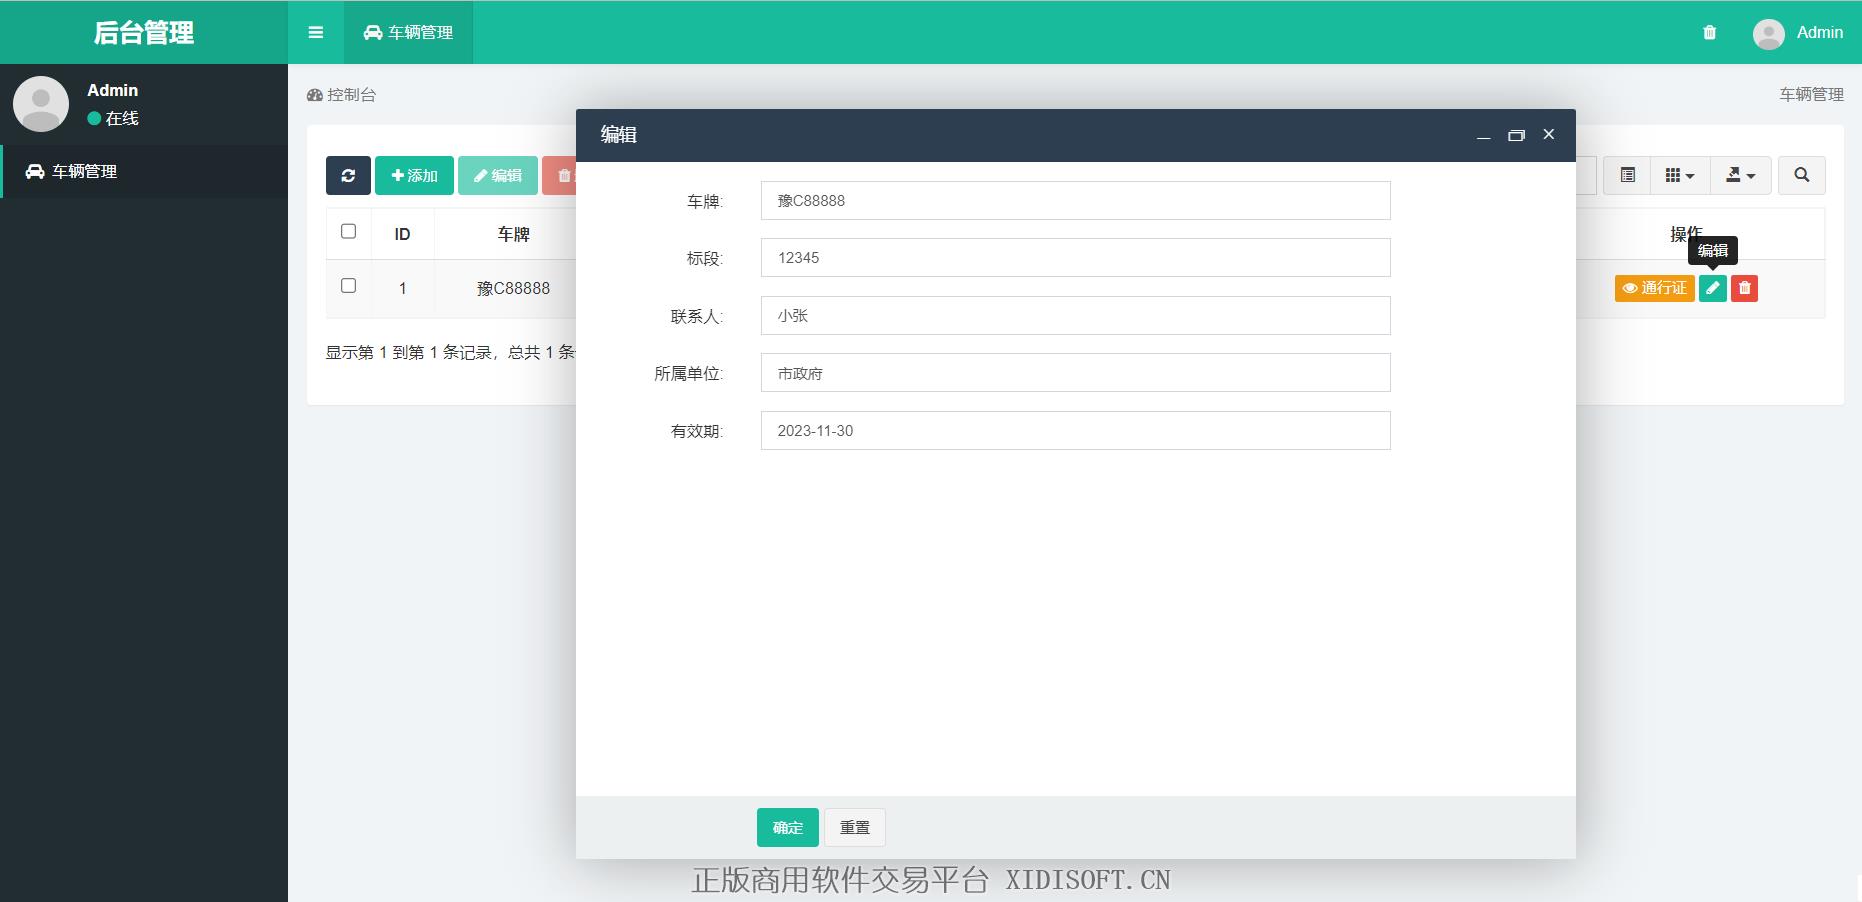Screen dimensions: 1862x902
Task: Click the 有效期 date input field
Action: point(1075,431)
